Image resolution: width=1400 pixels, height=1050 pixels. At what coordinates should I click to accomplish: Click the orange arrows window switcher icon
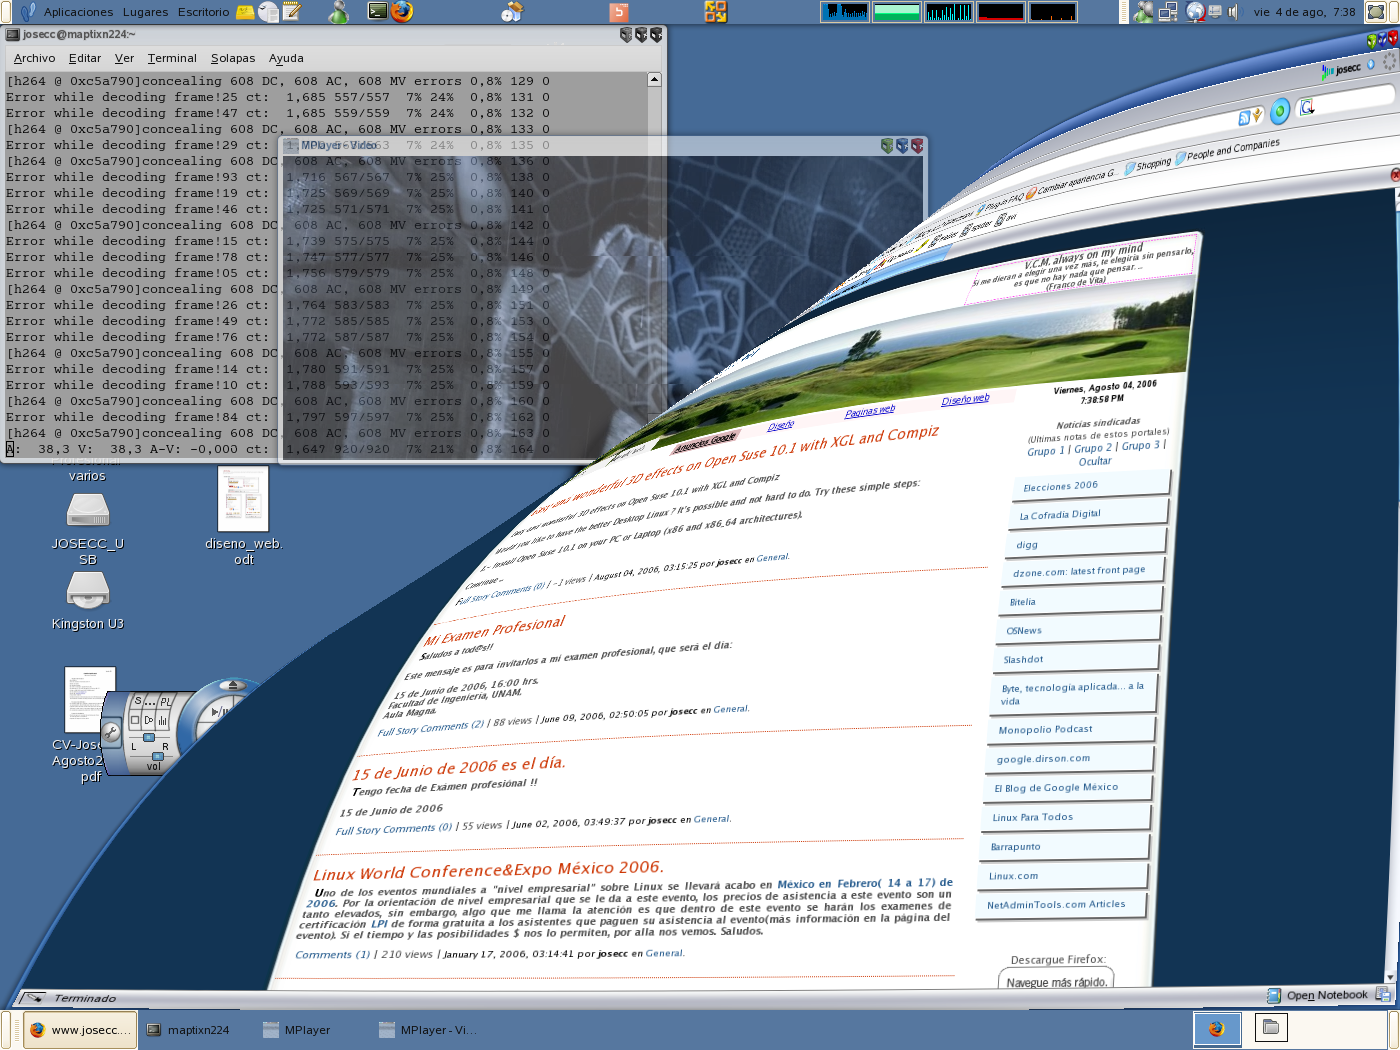click(715, 12)
